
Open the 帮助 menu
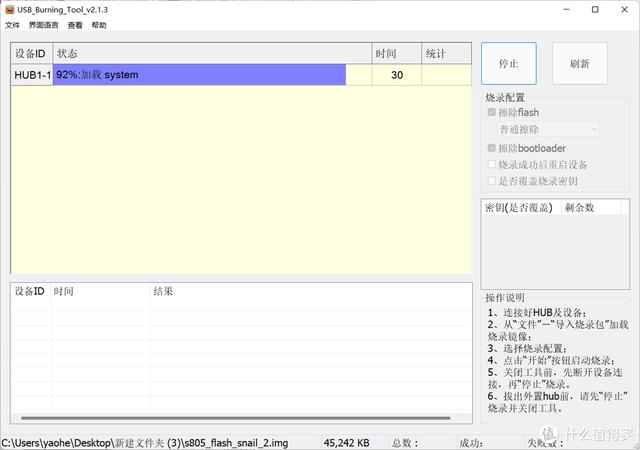(99, 25)
